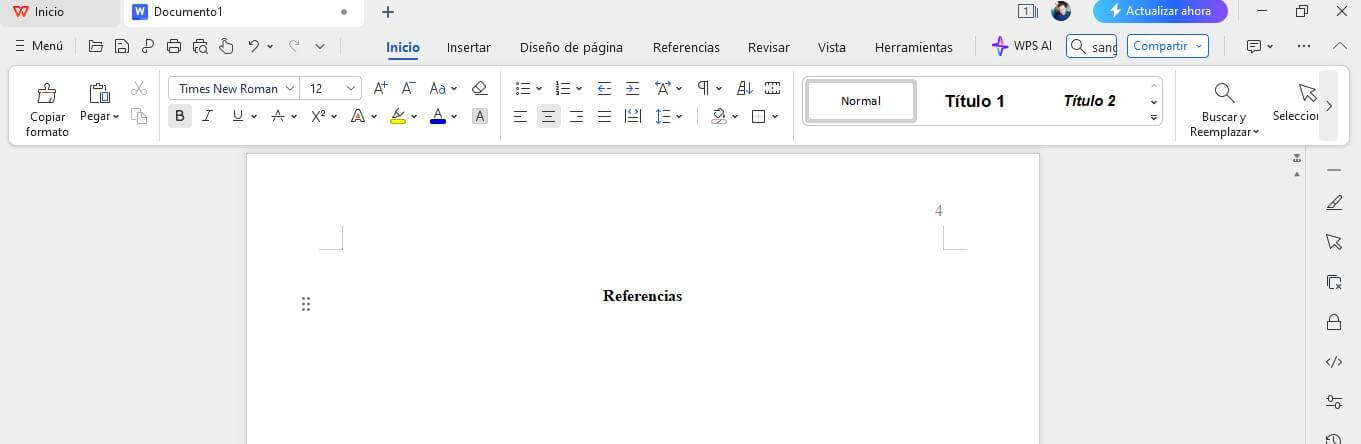Decrease indent icon
The image size is (1361, 444).
click(604, 88)
